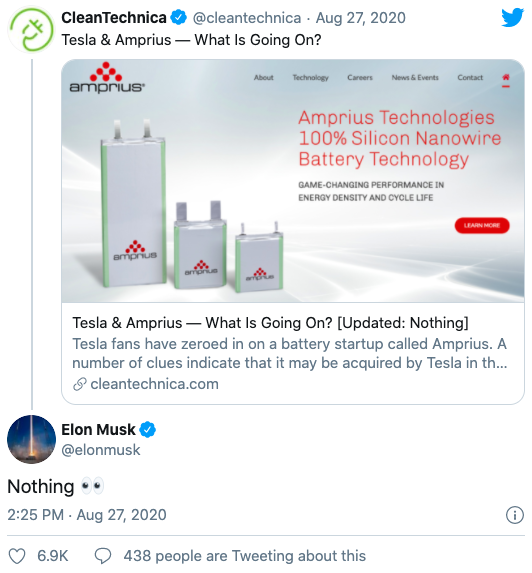Click the Twitter bird logo

coord(512,18)
